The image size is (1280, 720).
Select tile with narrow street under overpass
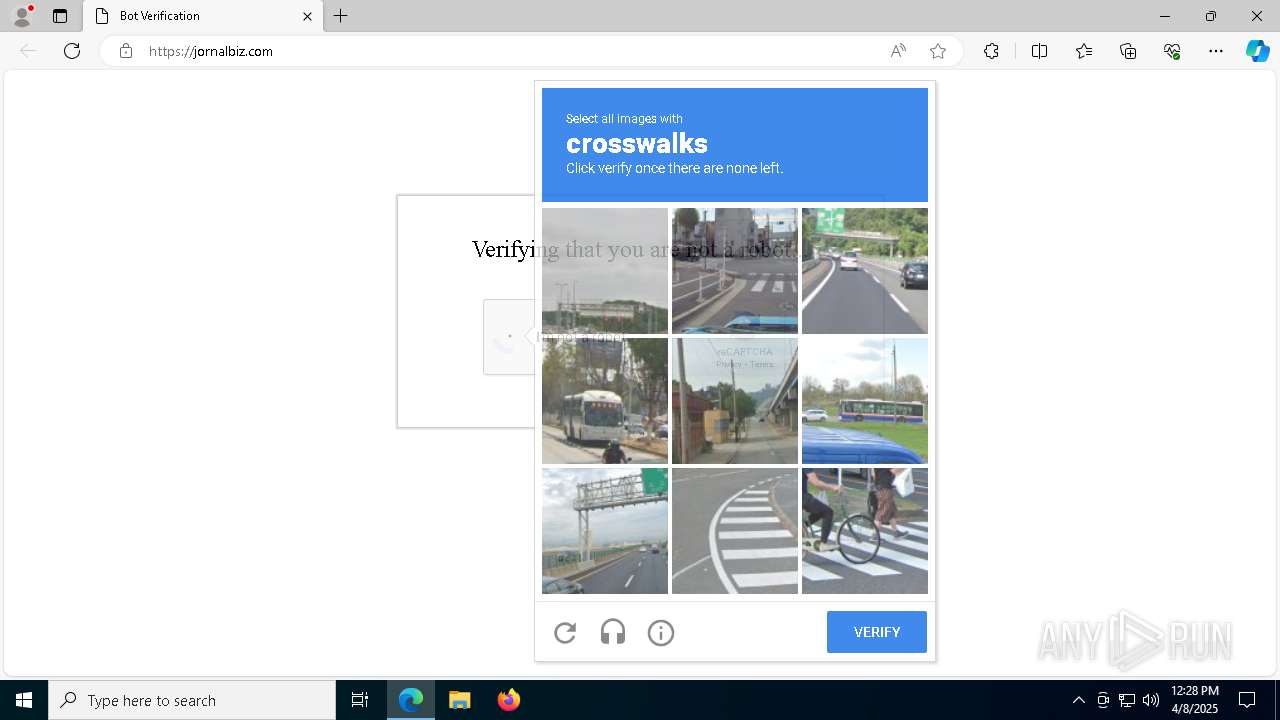click(735, 401)
